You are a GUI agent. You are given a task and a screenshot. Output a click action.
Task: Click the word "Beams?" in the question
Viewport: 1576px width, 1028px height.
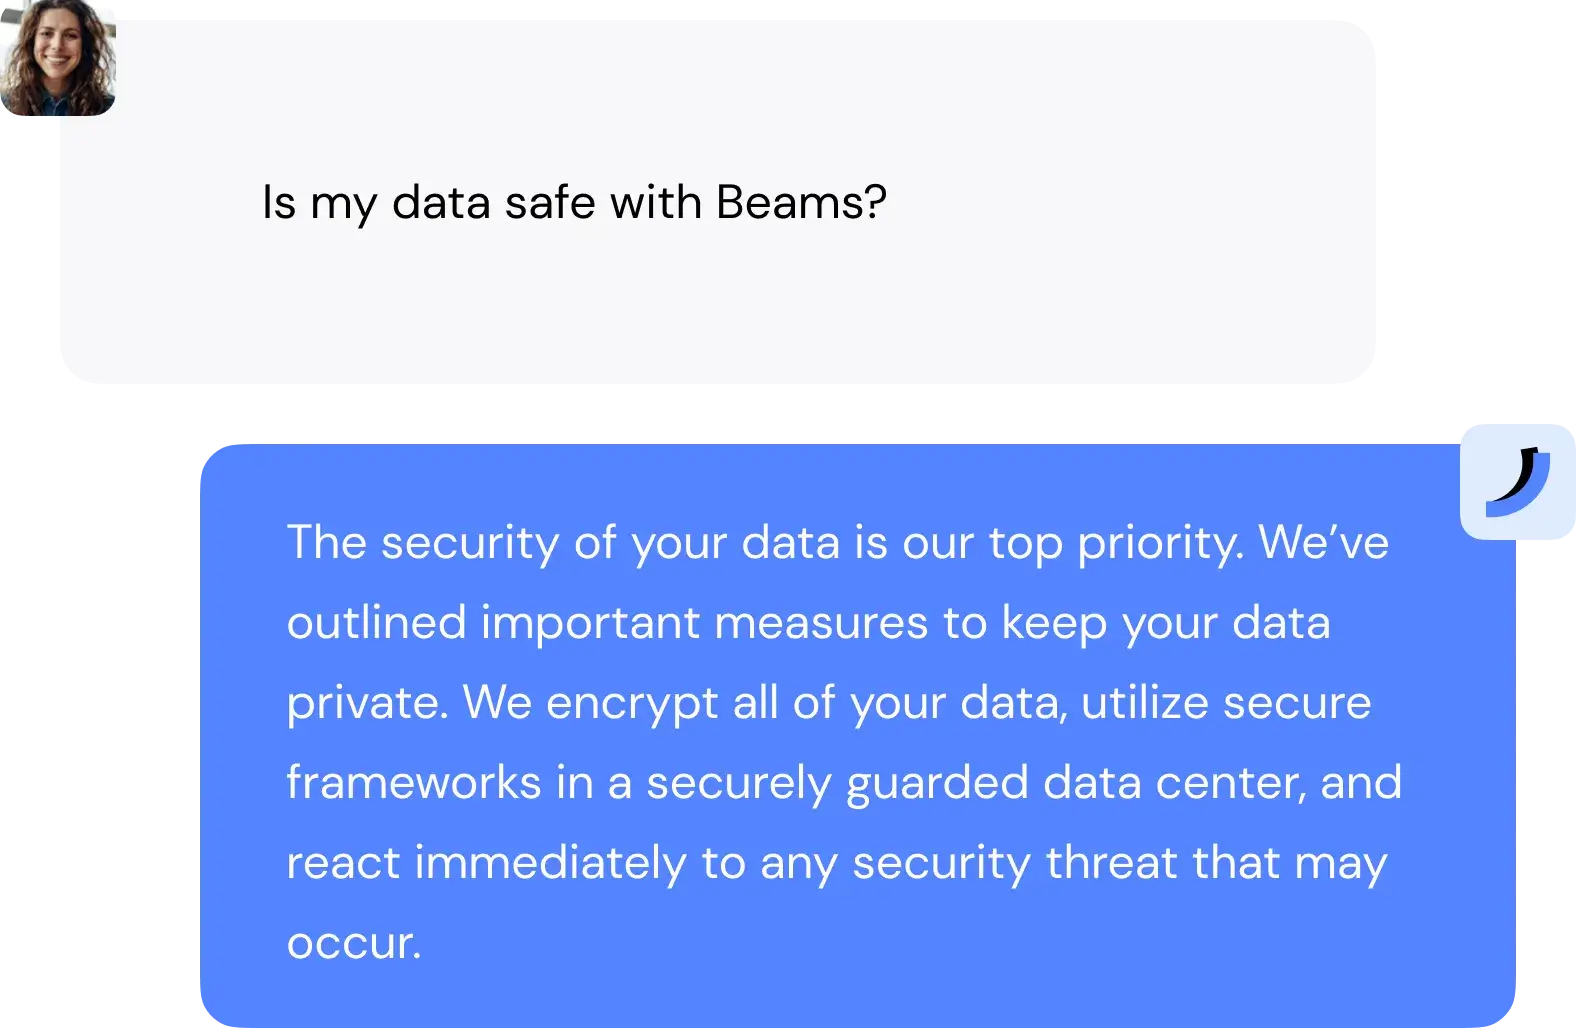(802, 203)
